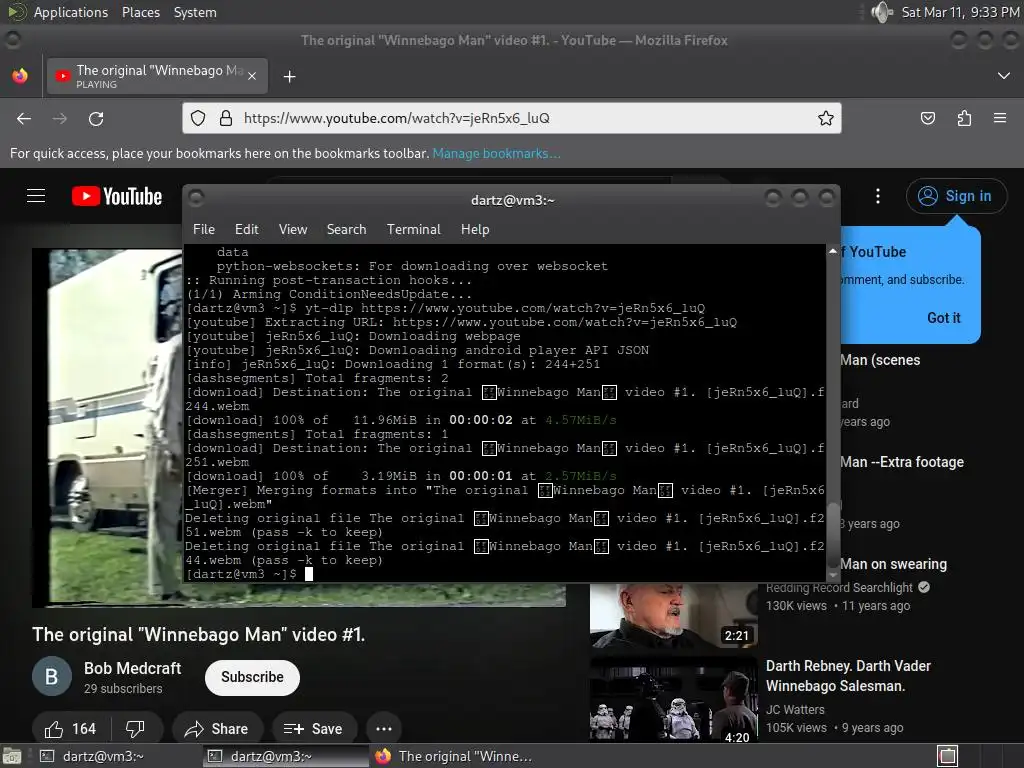Dislike the video with thumbs down

click(136, 729)
